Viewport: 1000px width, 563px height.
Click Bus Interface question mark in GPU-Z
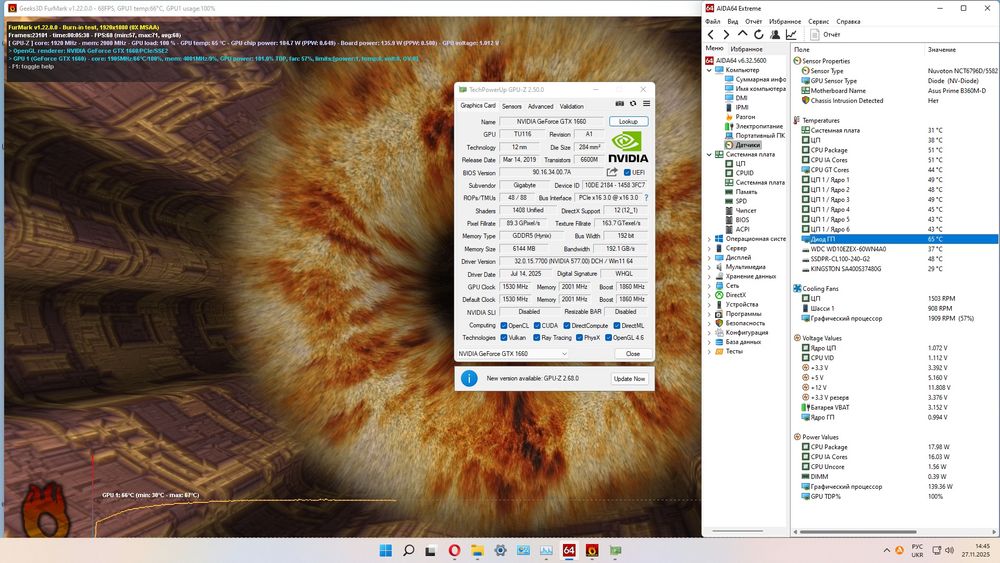(x=646, y=198)
